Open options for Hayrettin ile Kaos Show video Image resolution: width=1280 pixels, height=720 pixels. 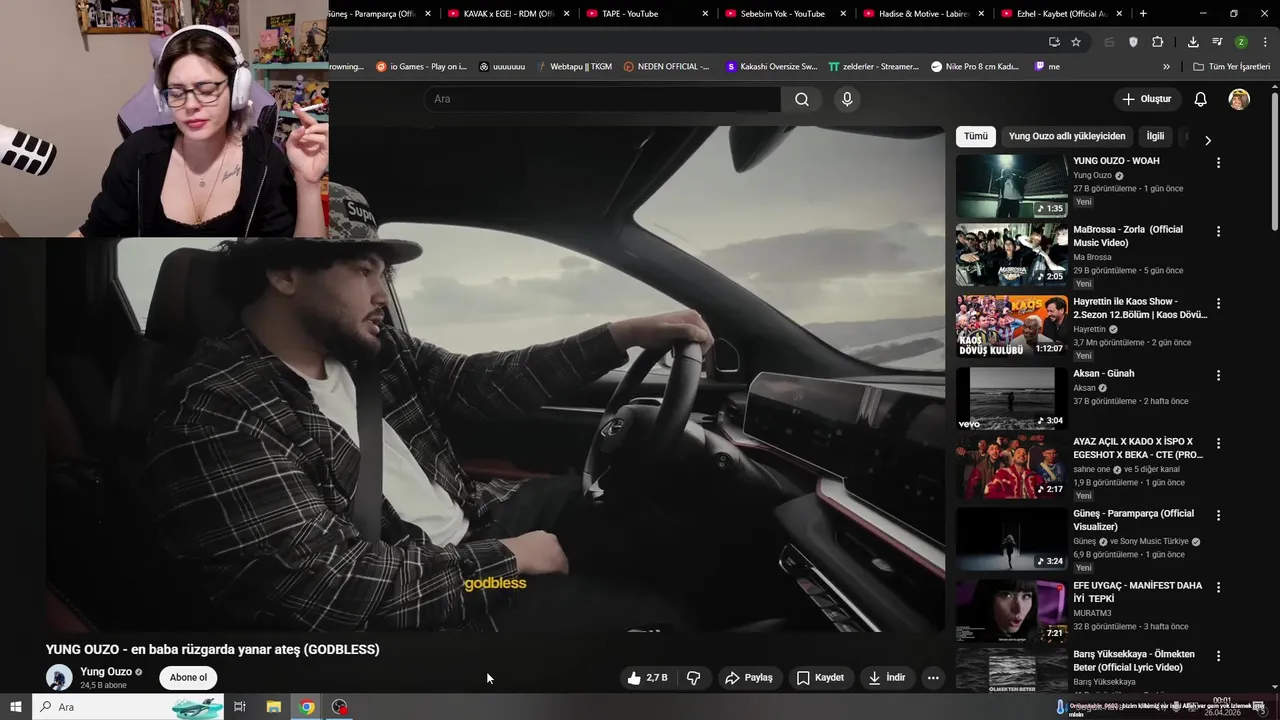click(x=1218, y=303)
